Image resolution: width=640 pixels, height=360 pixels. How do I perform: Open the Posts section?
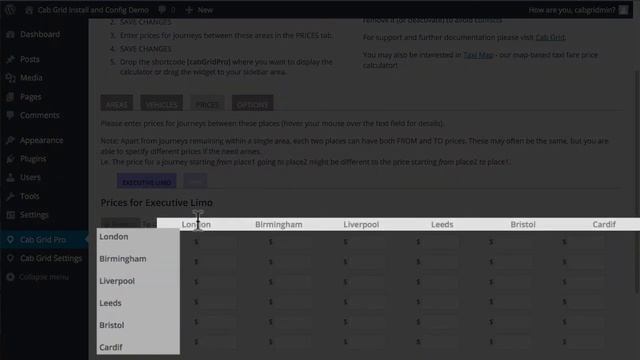[30, 59]
